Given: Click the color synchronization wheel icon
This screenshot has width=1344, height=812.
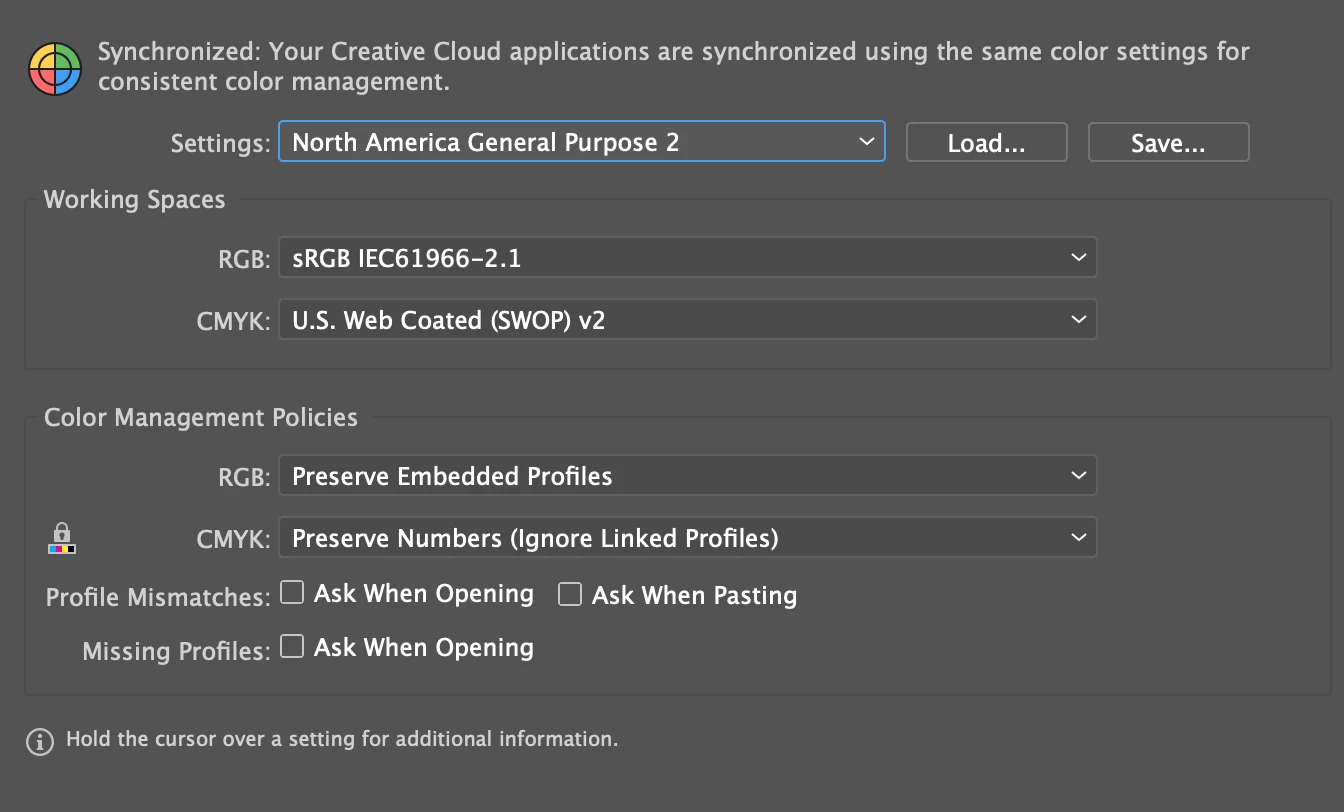Looking at the screenshot, I should coord(54,69).
